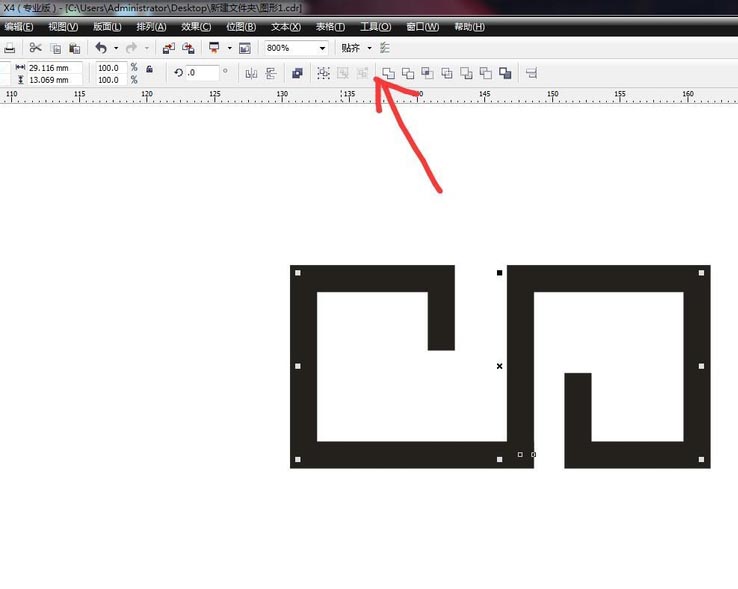
Task: Expand the redo history dropdown arrow
Action: click(x=146, y=48)
